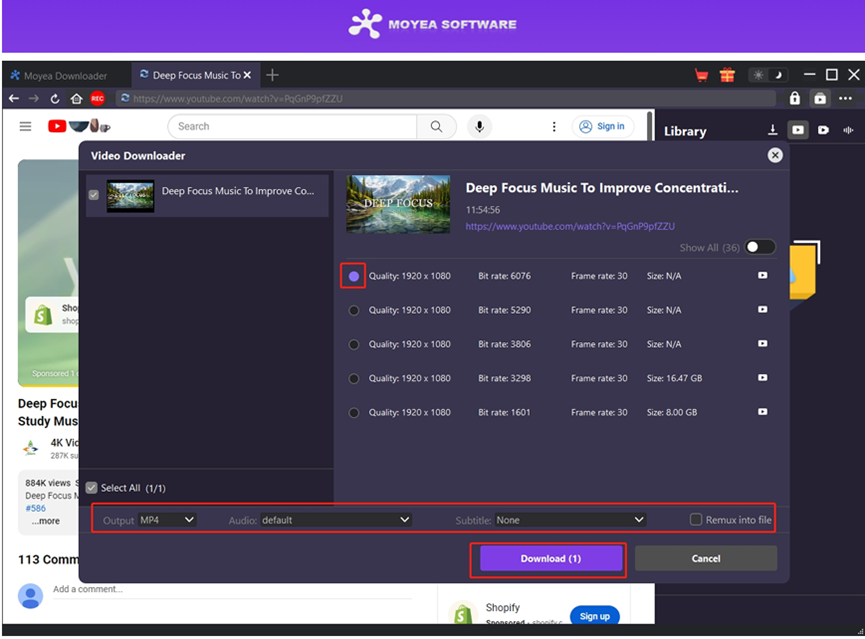Go to the browser home page
This screenshot has width=865, height=639.
point(76,99)
